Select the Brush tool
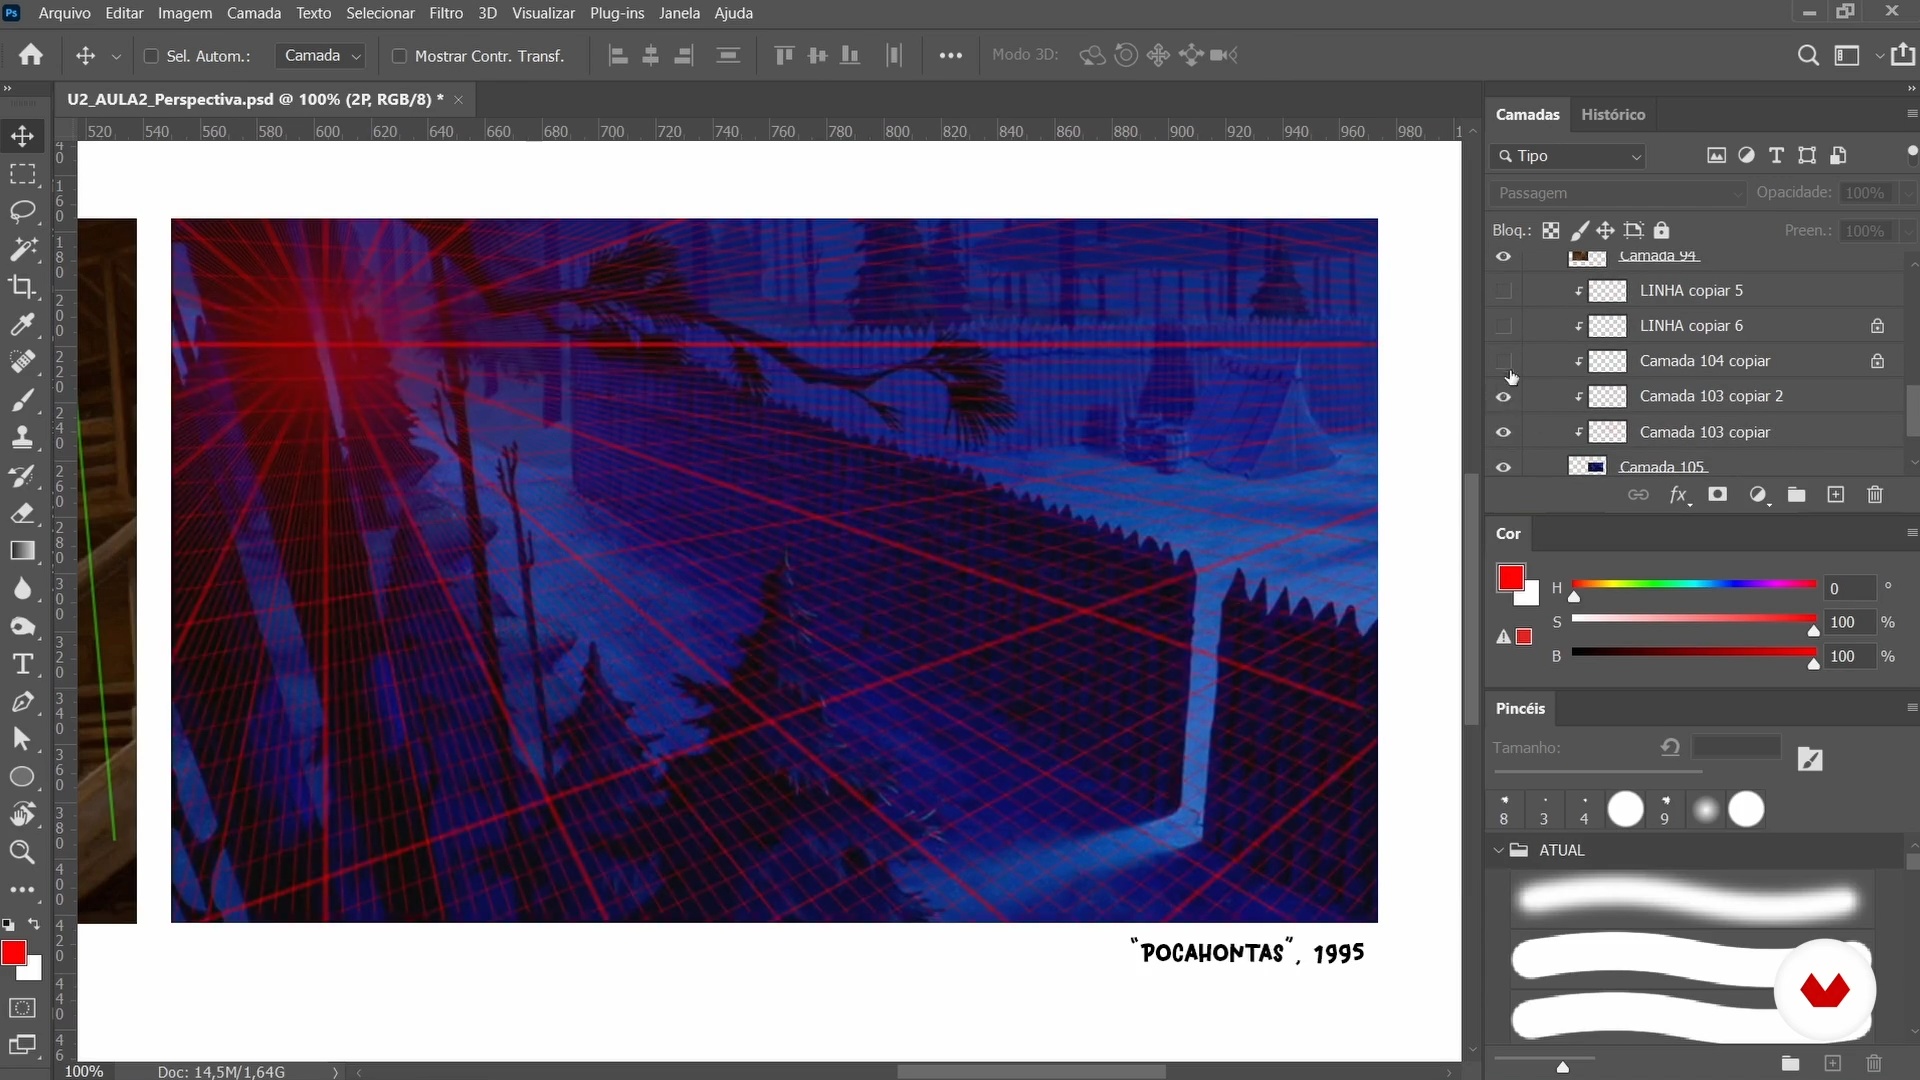Image resolution: width=1920 pixels, height=1080 pixels. 22,400
